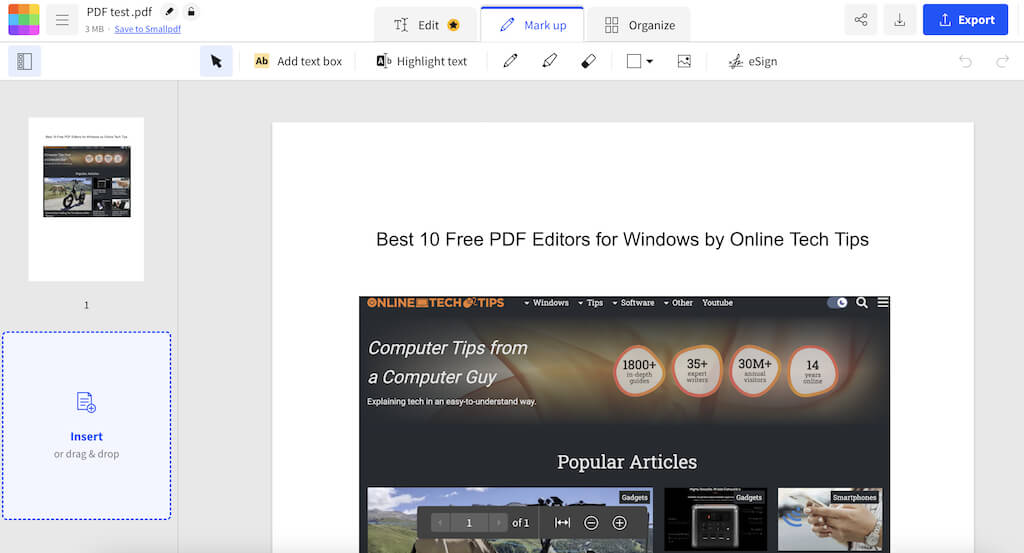The height and width of the screenshot is (553, 1024).
Task: Switch to the Edit tab
Action: 426,25
